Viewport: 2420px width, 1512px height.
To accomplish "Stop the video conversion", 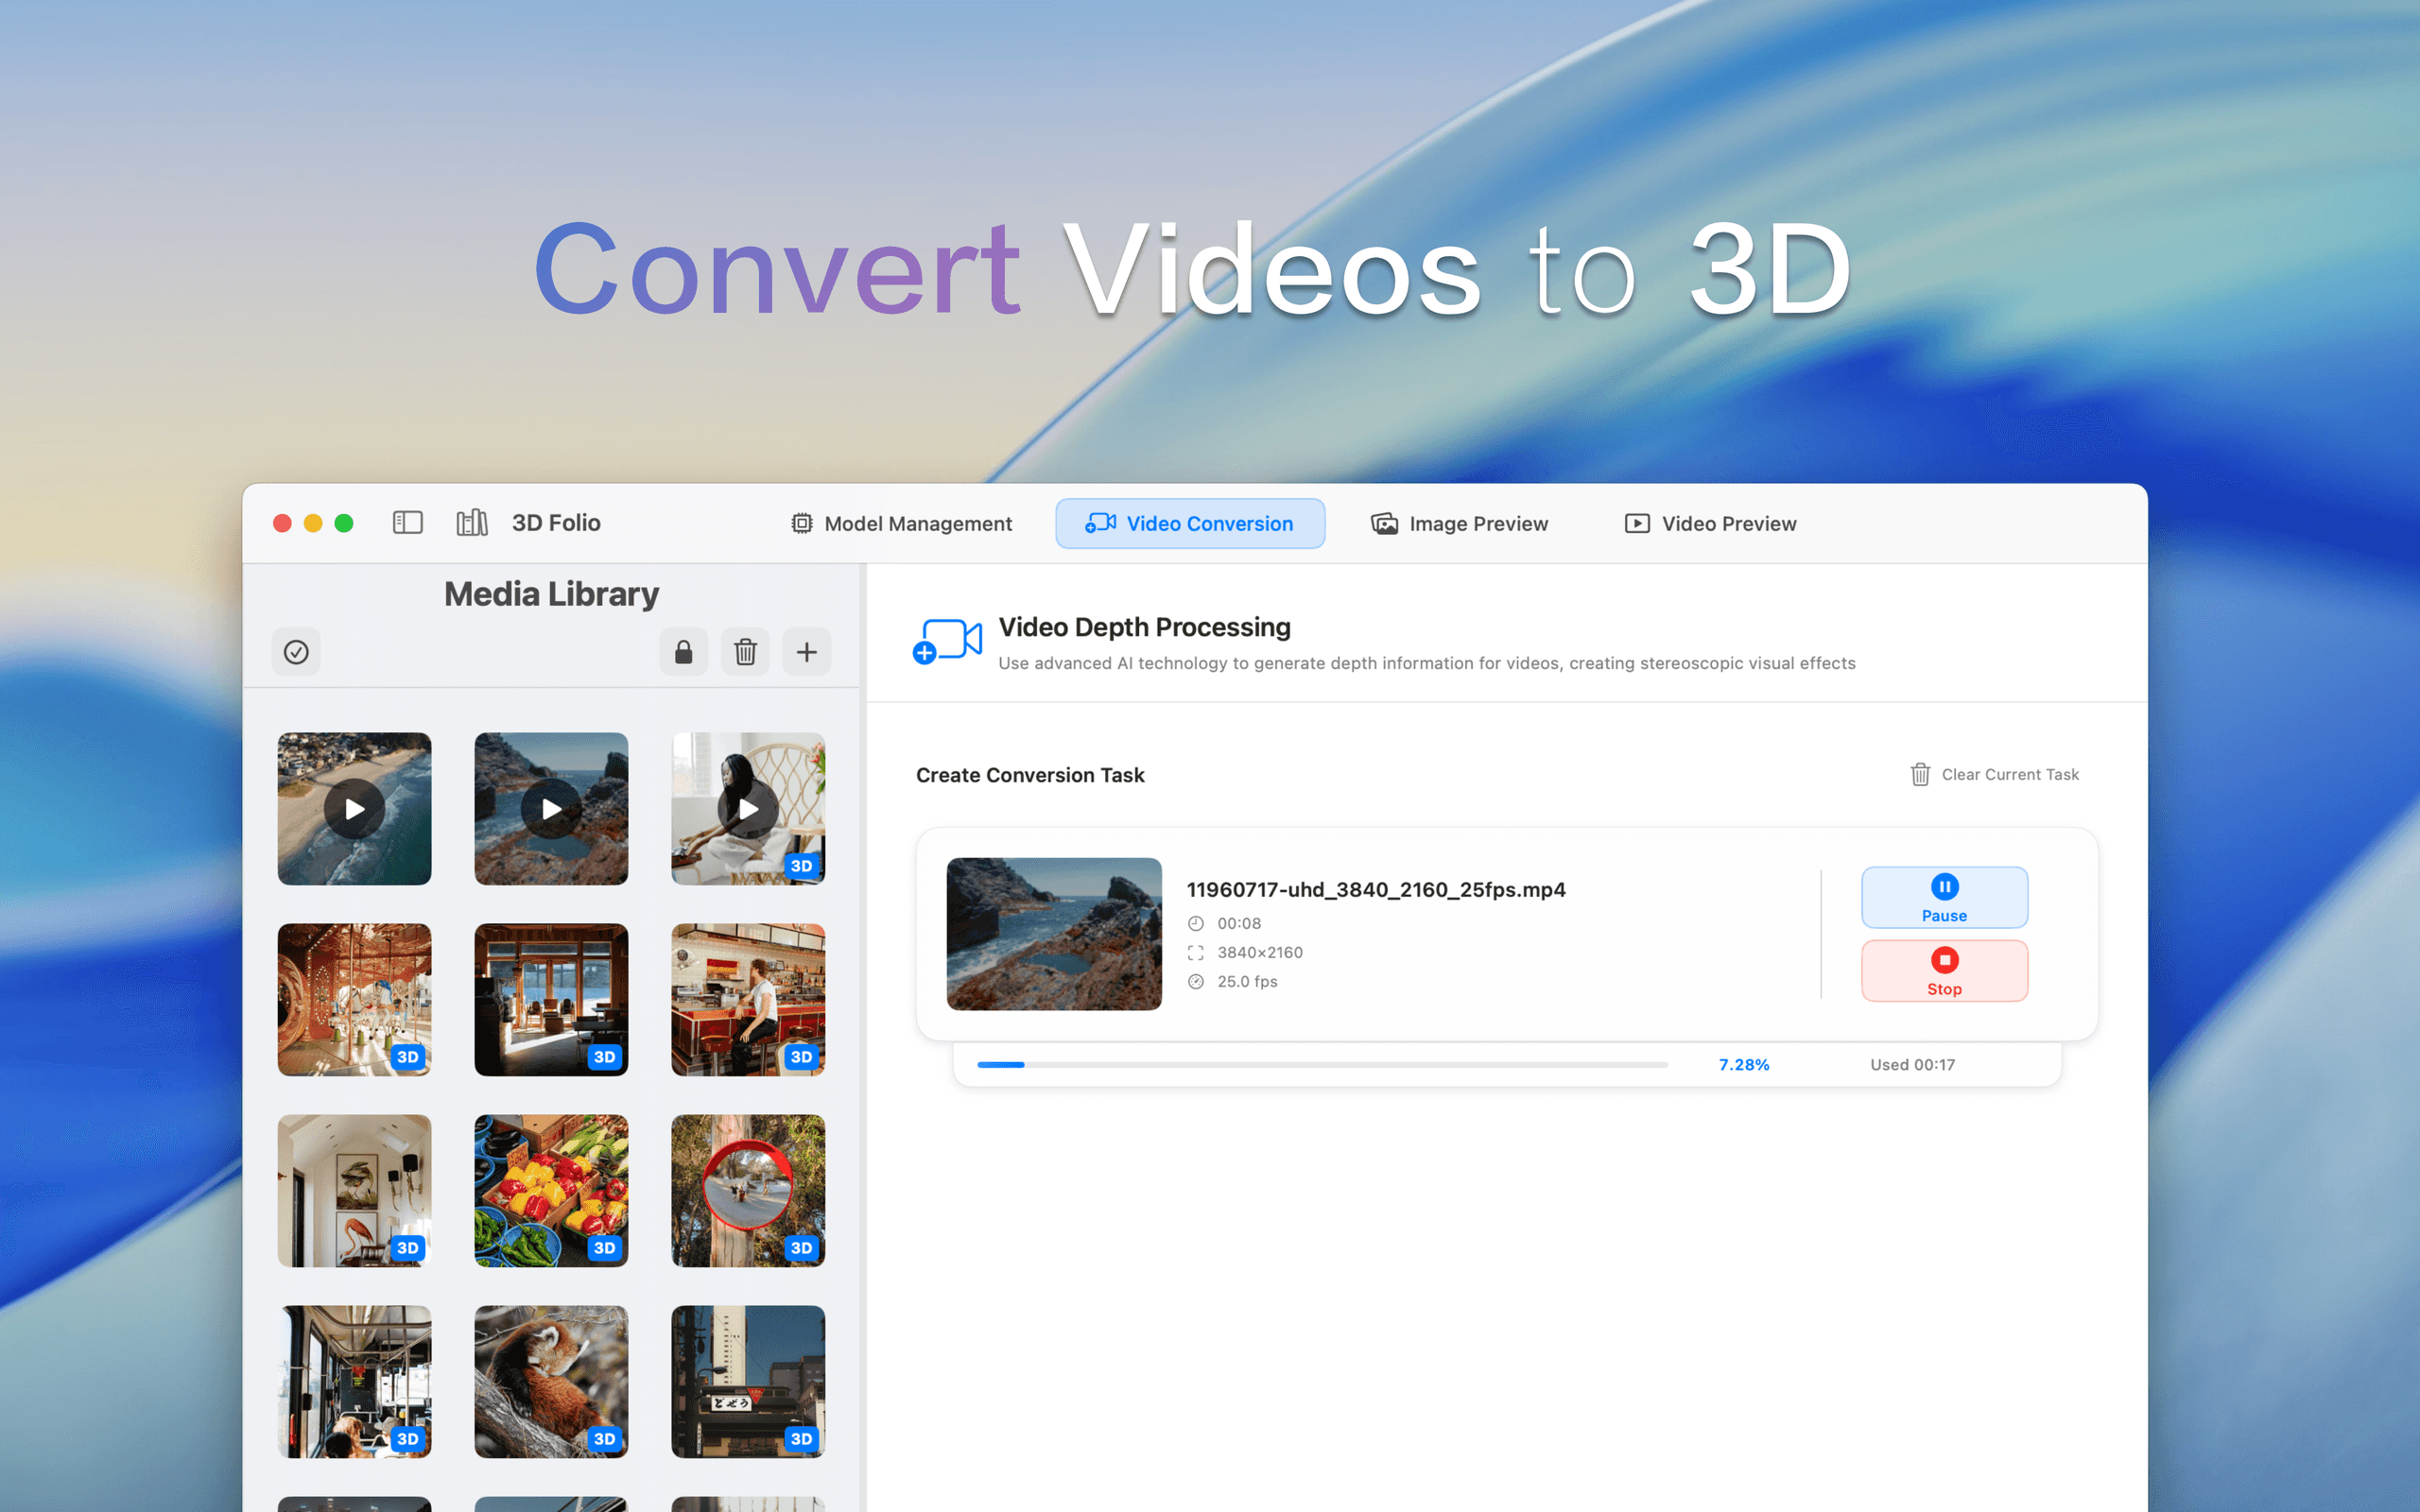I will [x=1943, y=970].
